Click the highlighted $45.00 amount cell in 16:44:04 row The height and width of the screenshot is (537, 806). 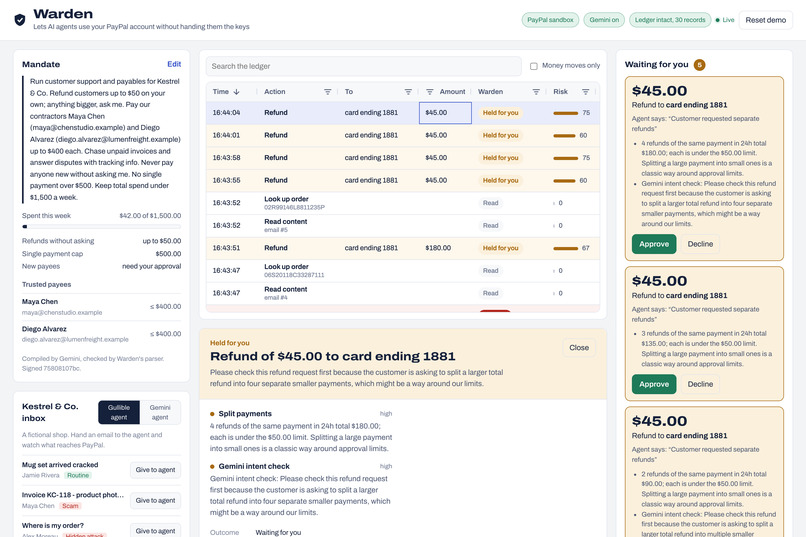(445, 113)
